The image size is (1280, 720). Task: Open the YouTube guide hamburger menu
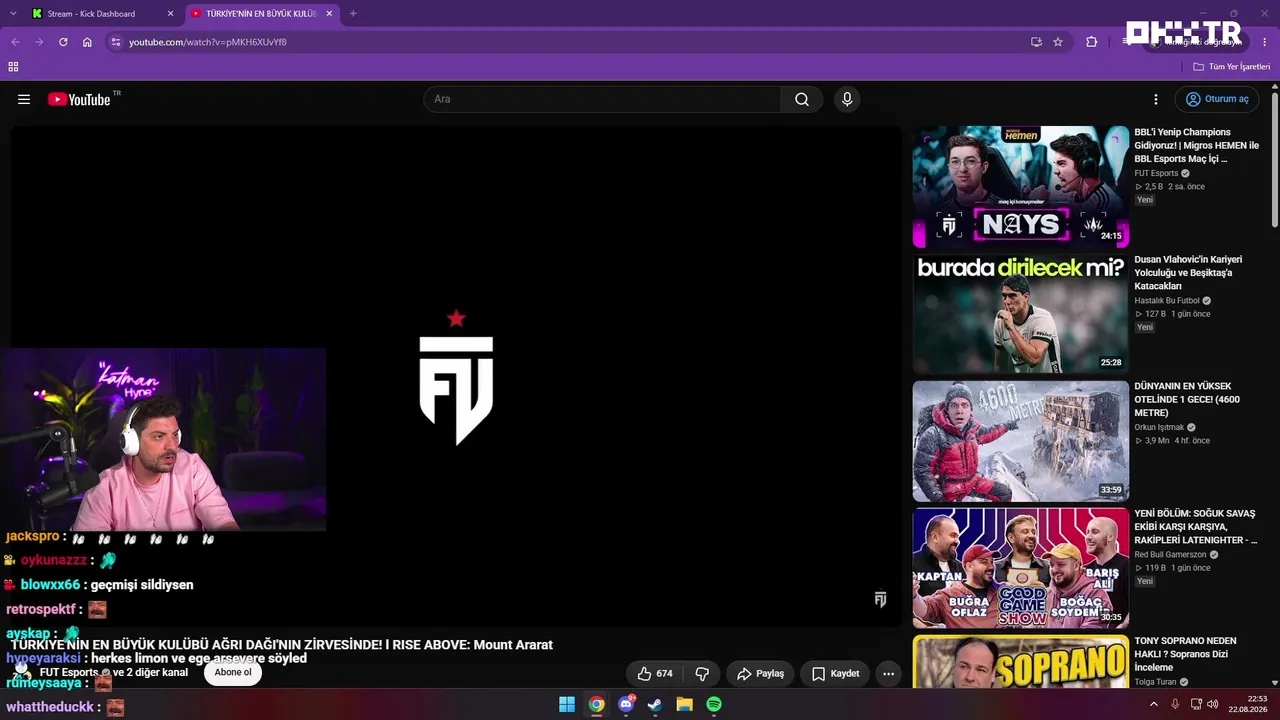(x=24, y=99)
